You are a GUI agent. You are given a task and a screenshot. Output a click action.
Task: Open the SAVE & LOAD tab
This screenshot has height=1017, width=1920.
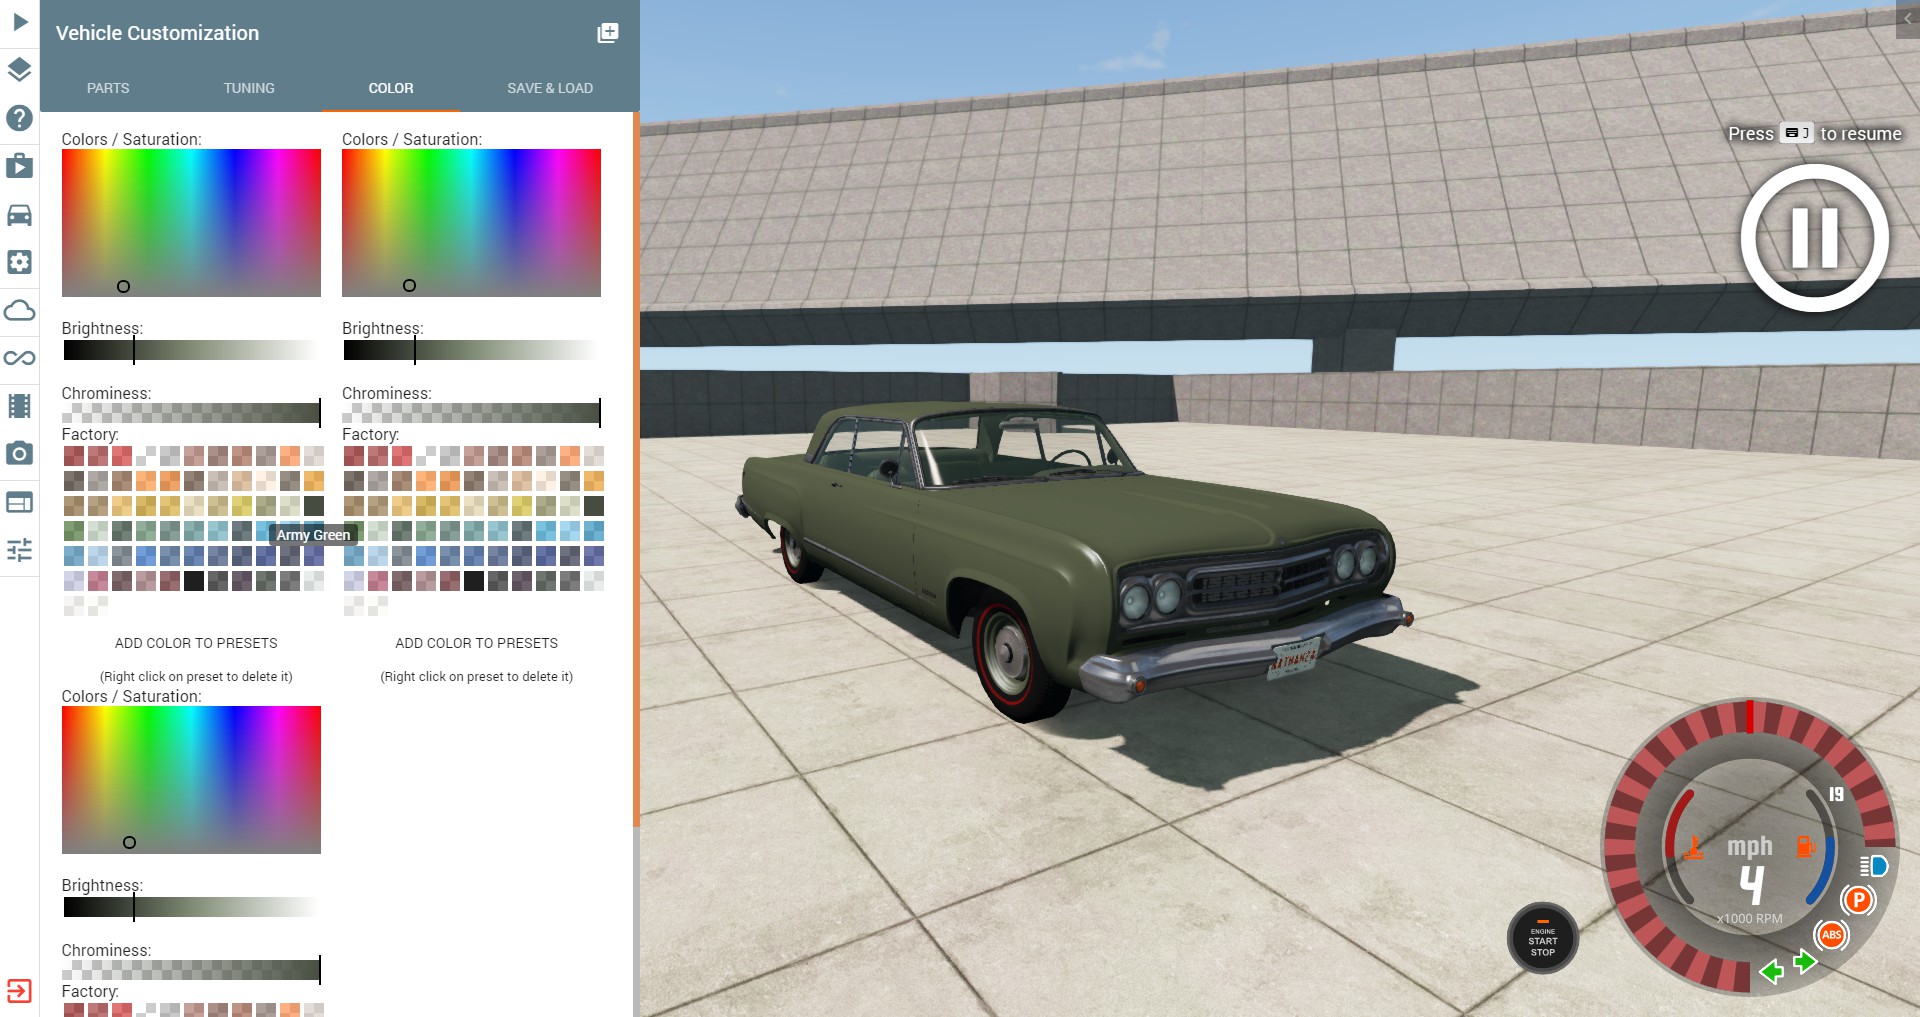pos(550,88)
